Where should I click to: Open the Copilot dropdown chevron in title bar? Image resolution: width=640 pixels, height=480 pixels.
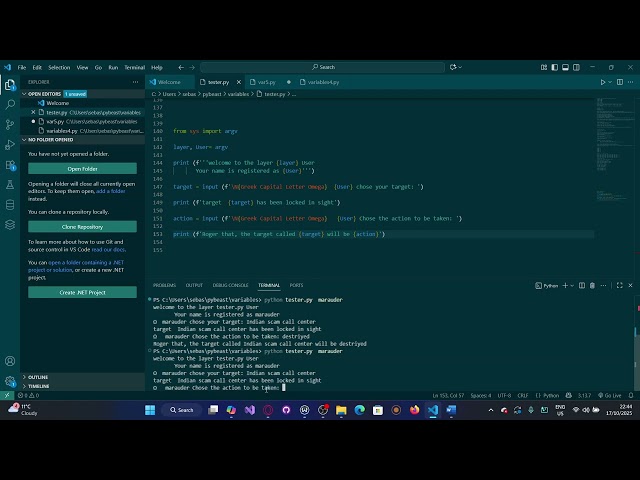tap(460, 67)
